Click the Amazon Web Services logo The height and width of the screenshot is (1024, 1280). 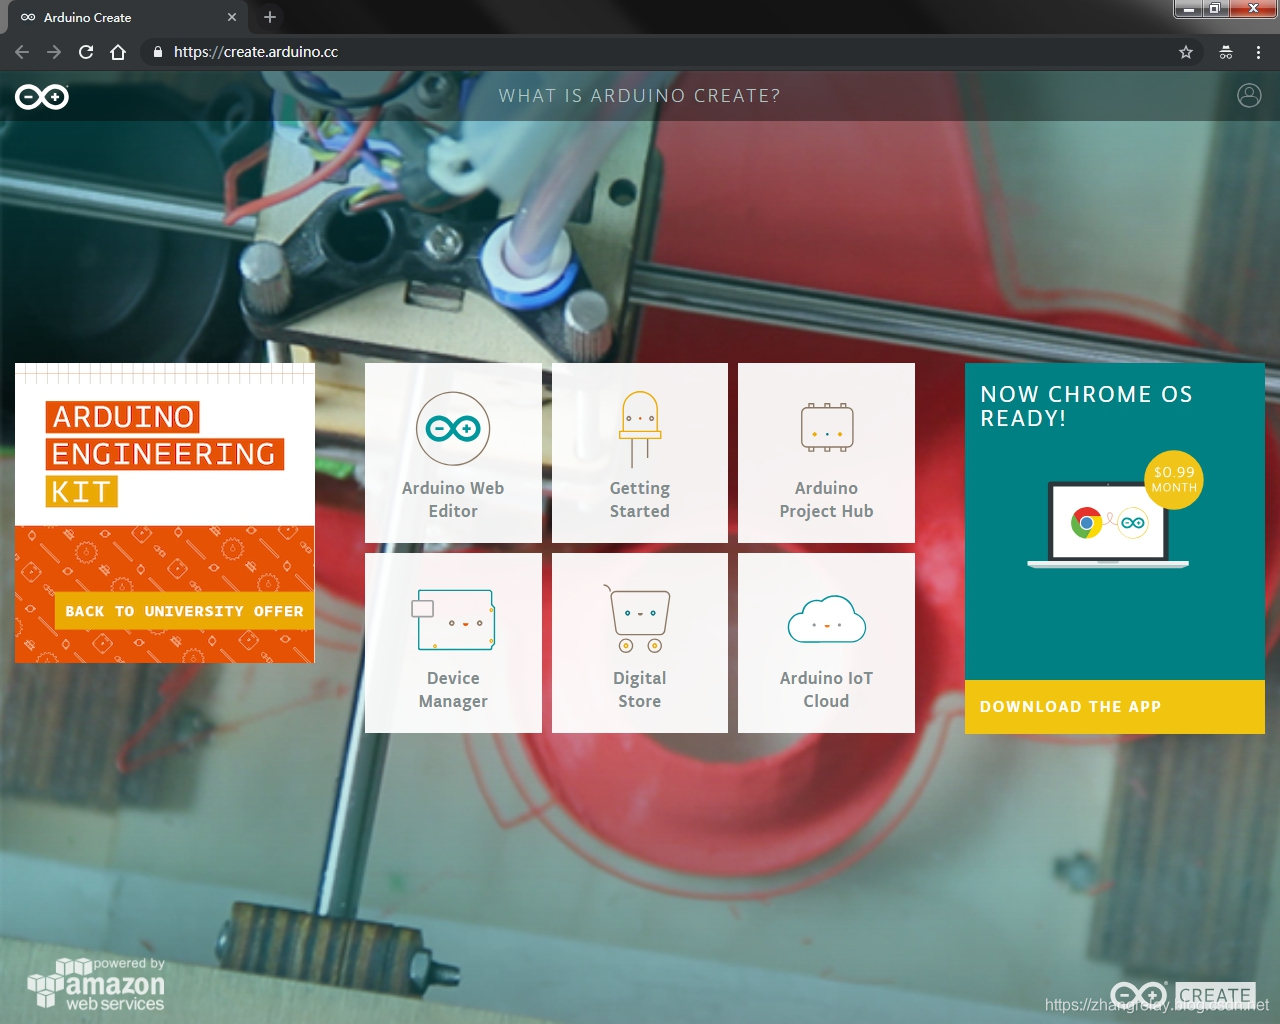[96, 985]
